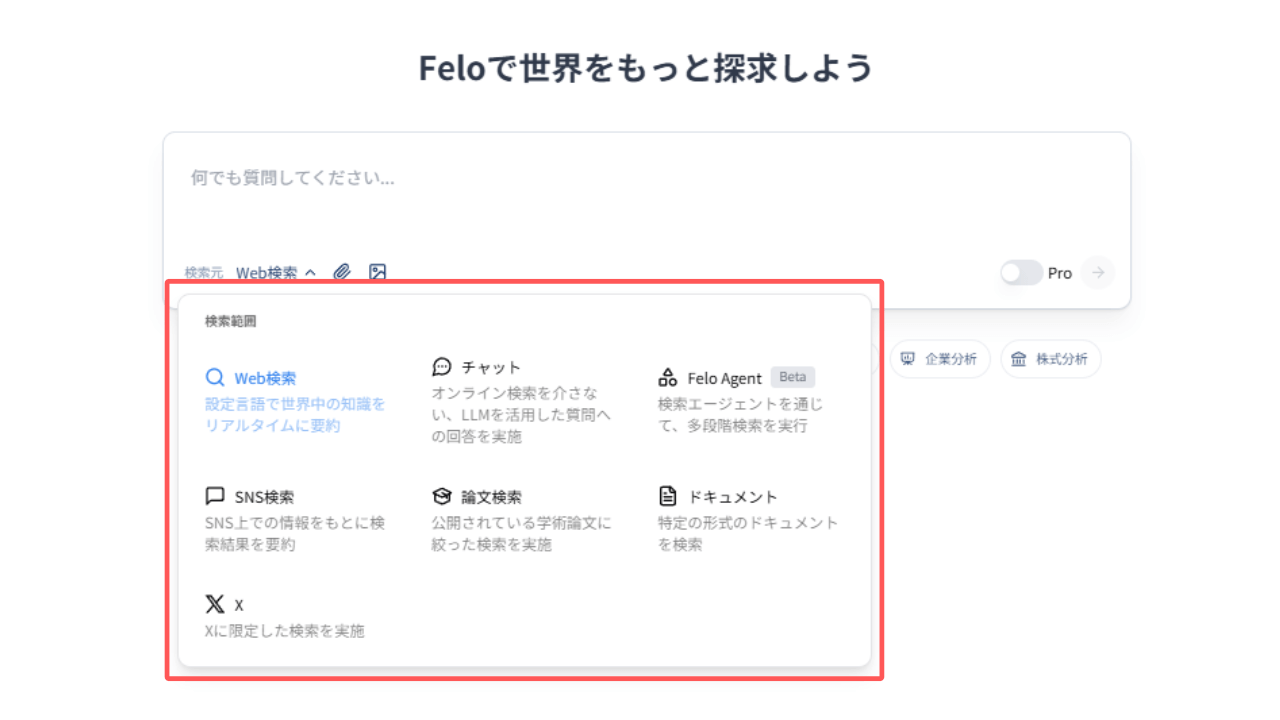The image size is (1280, 720).
Task: Collapse the Web検索 source dropdown
Action: pyautogui.click(x=276, y=272)
